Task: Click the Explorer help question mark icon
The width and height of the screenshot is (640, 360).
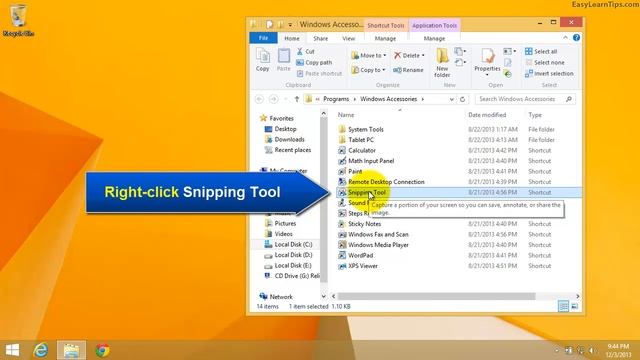Action: (x=576, y=38)
